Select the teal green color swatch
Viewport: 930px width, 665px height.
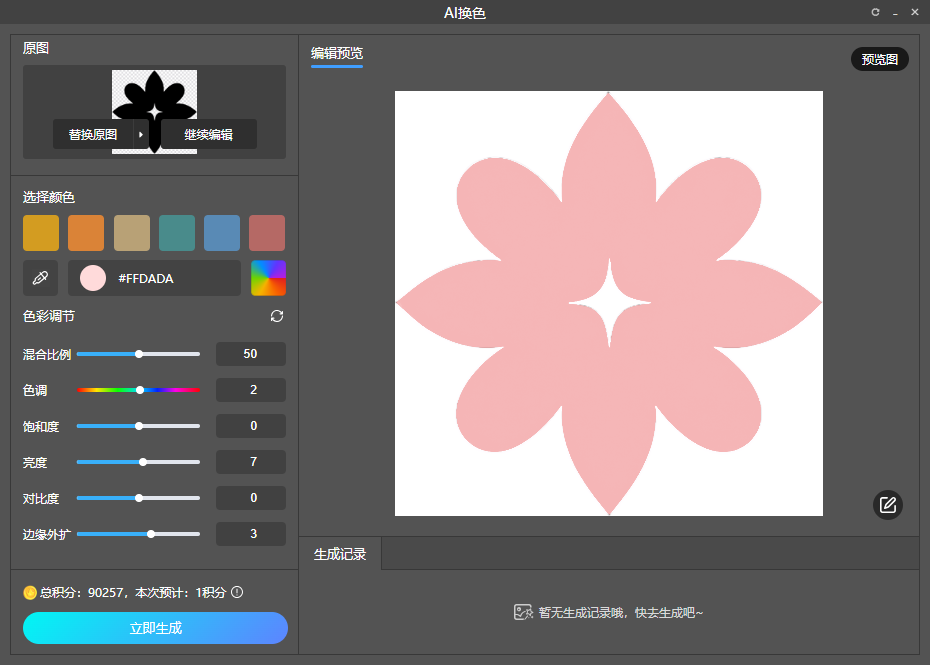[177, 233]
